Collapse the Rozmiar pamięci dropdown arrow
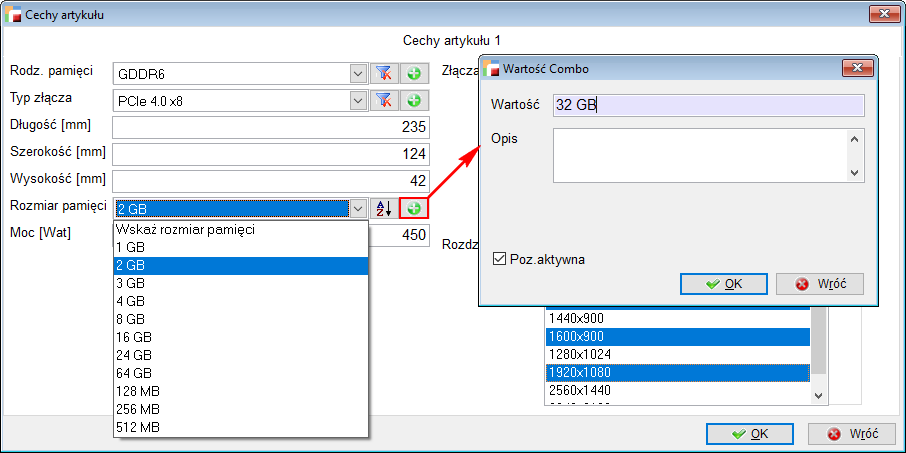Viewport: 906px width, 453px height. click(358, 208)
